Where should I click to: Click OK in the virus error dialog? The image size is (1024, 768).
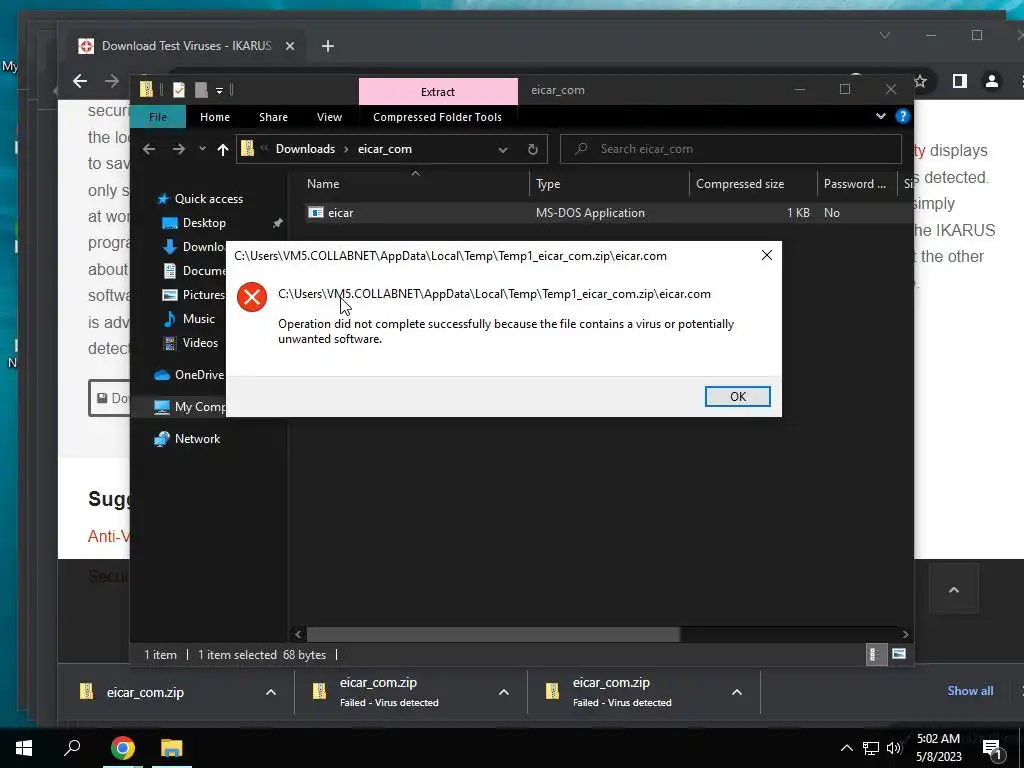point(737,396)
